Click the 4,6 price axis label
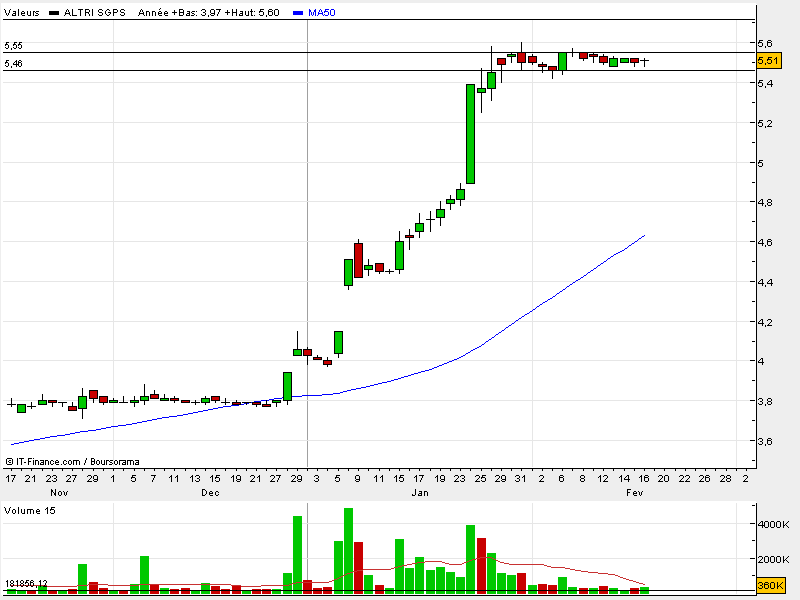800x600 pixels. (765, 242)
